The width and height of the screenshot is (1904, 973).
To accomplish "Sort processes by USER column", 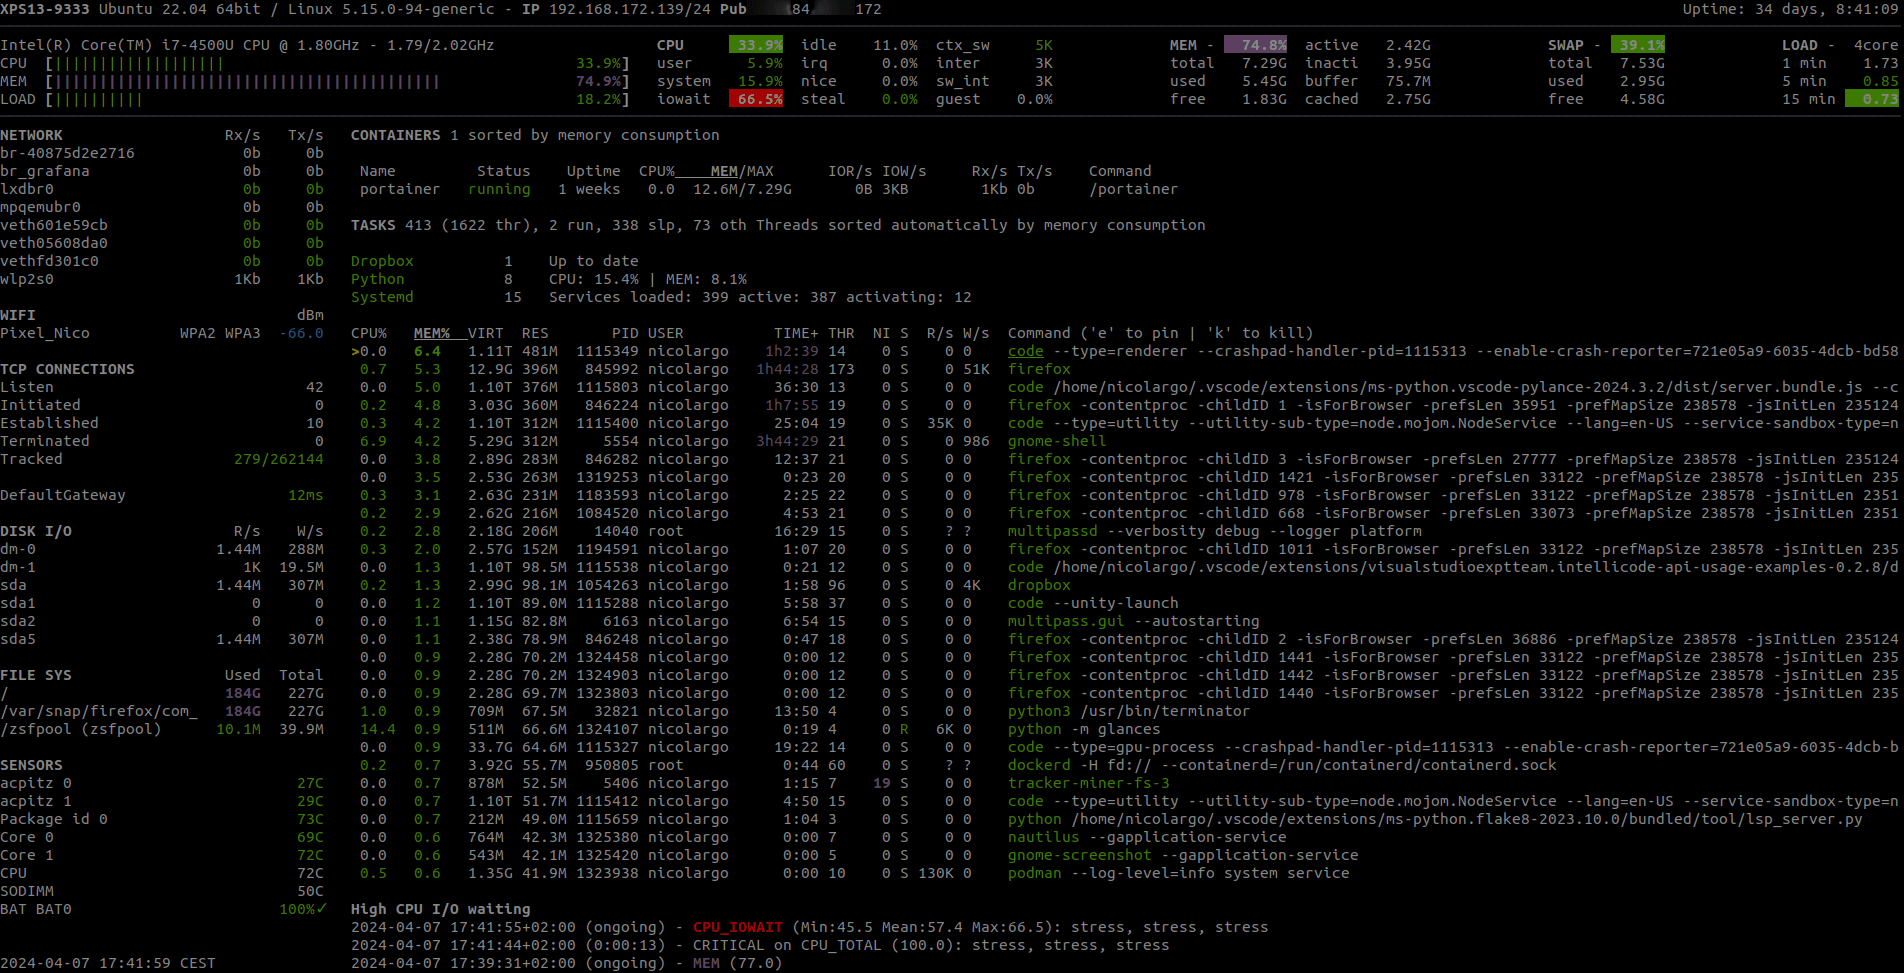I will coord(665,332).
